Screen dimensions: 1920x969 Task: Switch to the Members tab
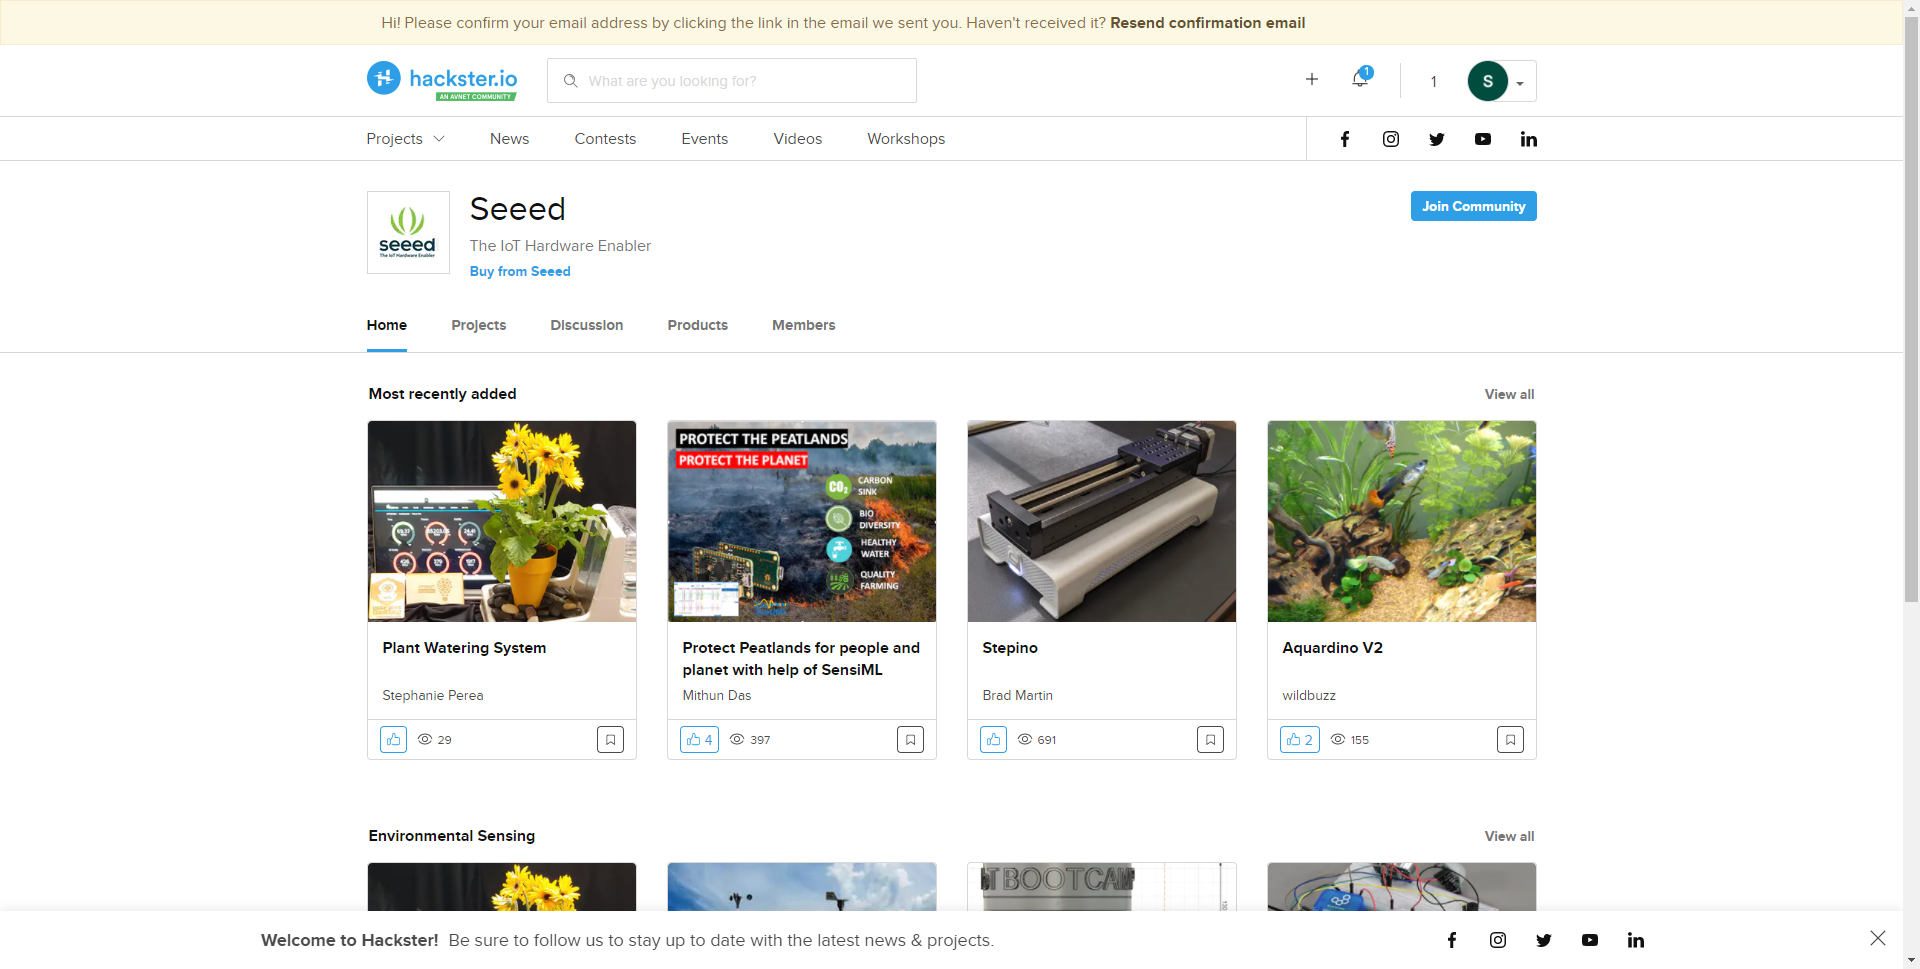point(804,326)
